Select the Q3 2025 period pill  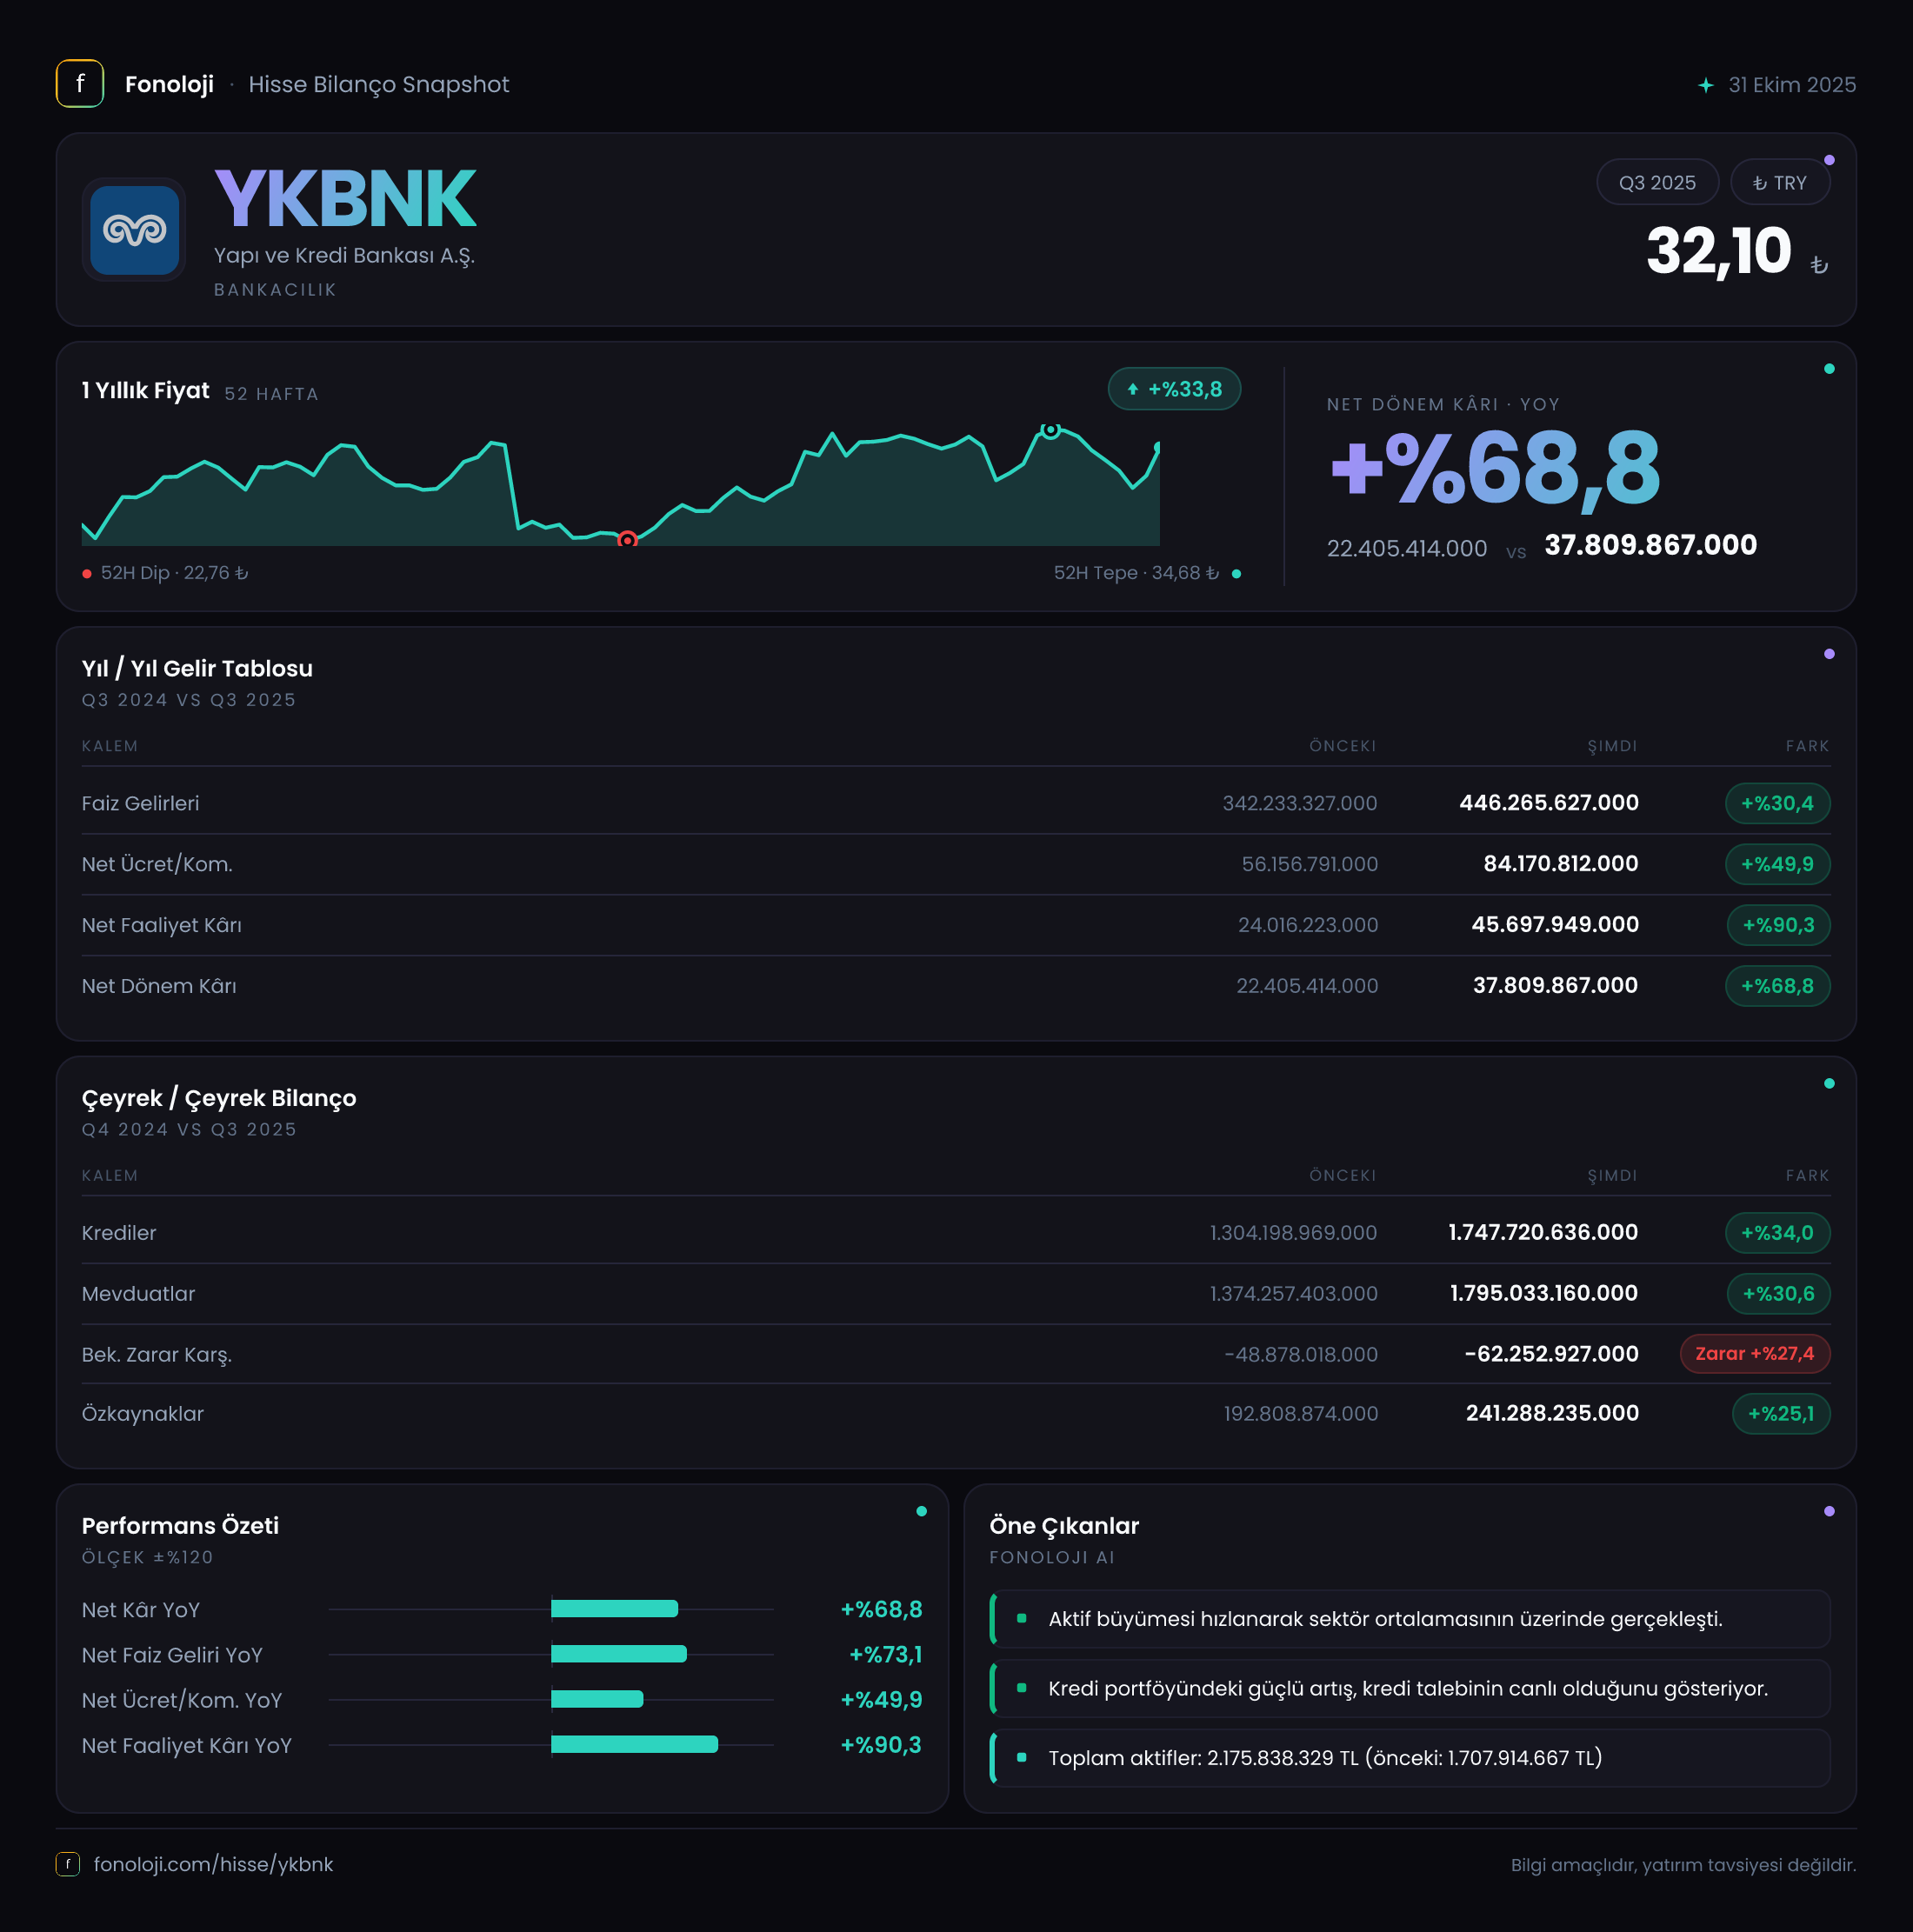click(x=1657, y=183)
